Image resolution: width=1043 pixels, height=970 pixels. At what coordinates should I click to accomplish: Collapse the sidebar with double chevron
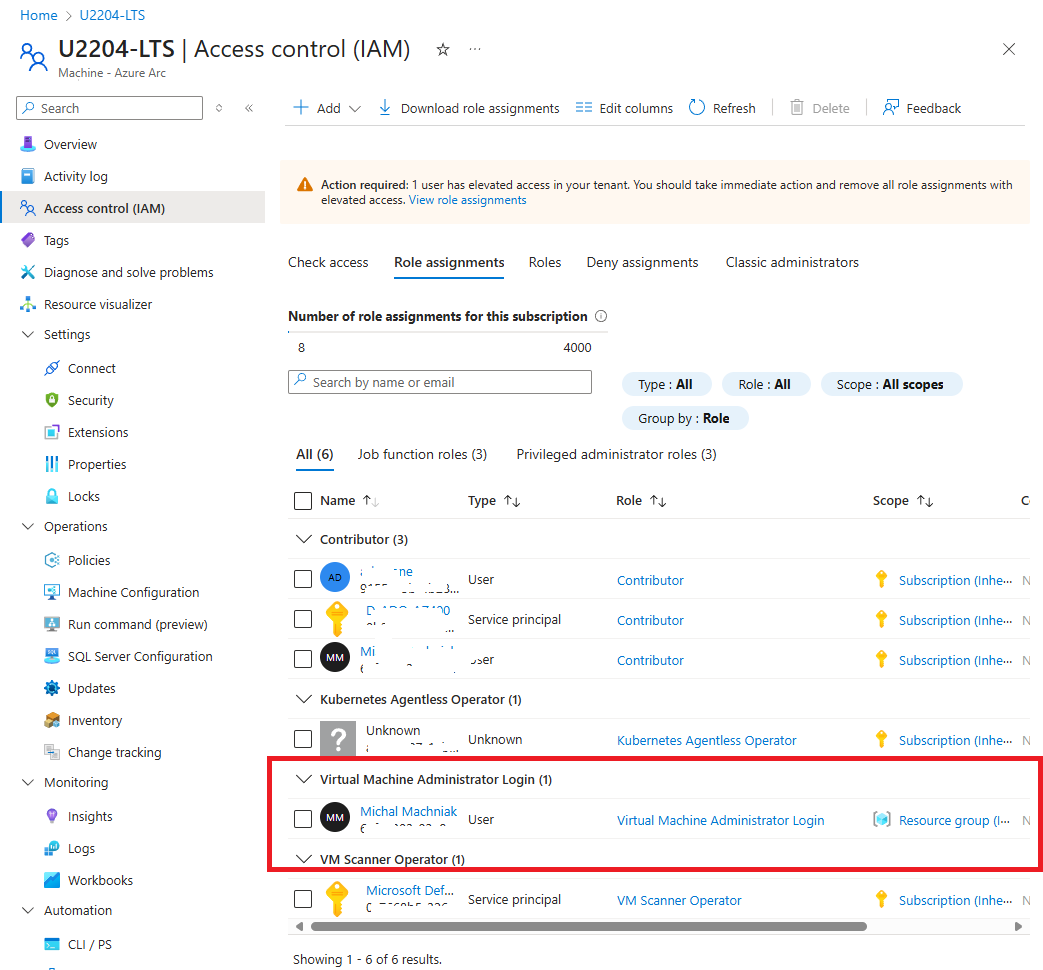(x=249, y=108)
